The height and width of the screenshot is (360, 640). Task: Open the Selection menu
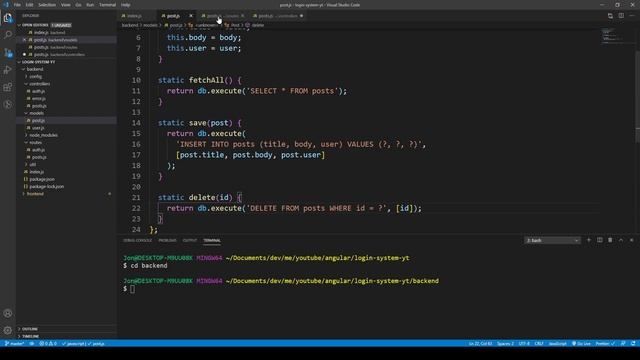tap(47, 5)
